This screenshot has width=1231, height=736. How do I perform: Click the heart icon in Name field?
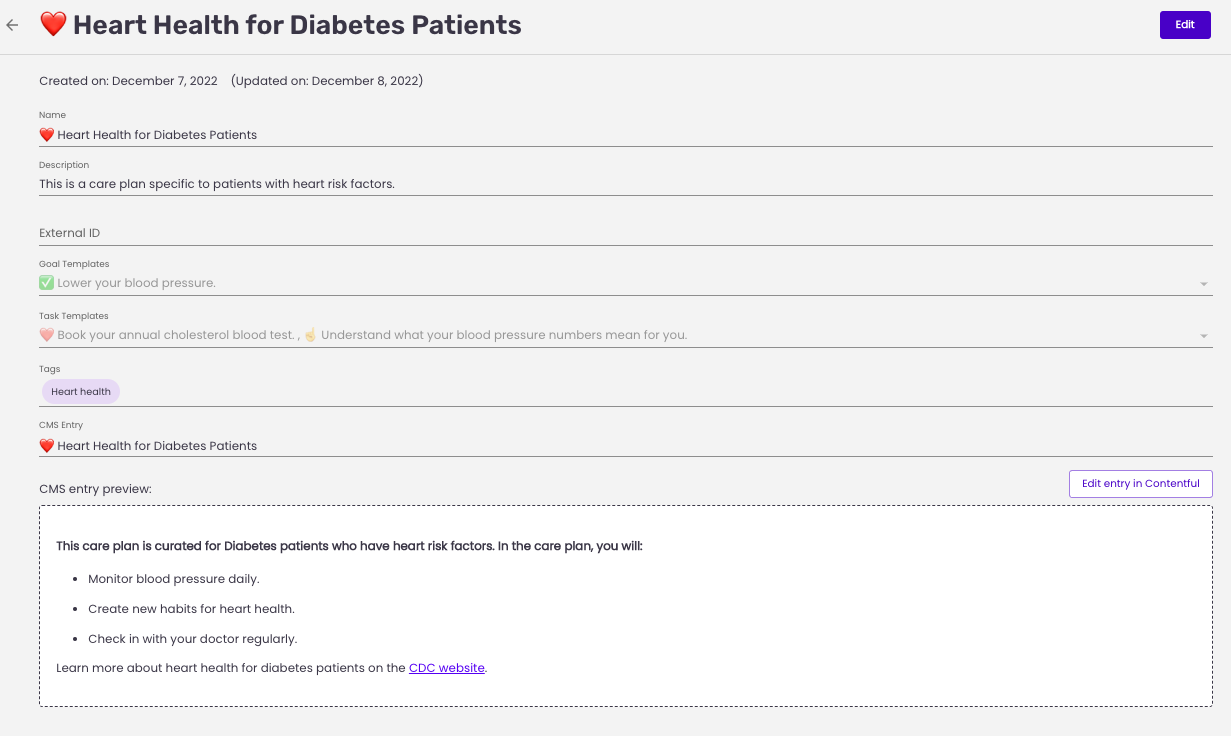(x=47, y=135)
